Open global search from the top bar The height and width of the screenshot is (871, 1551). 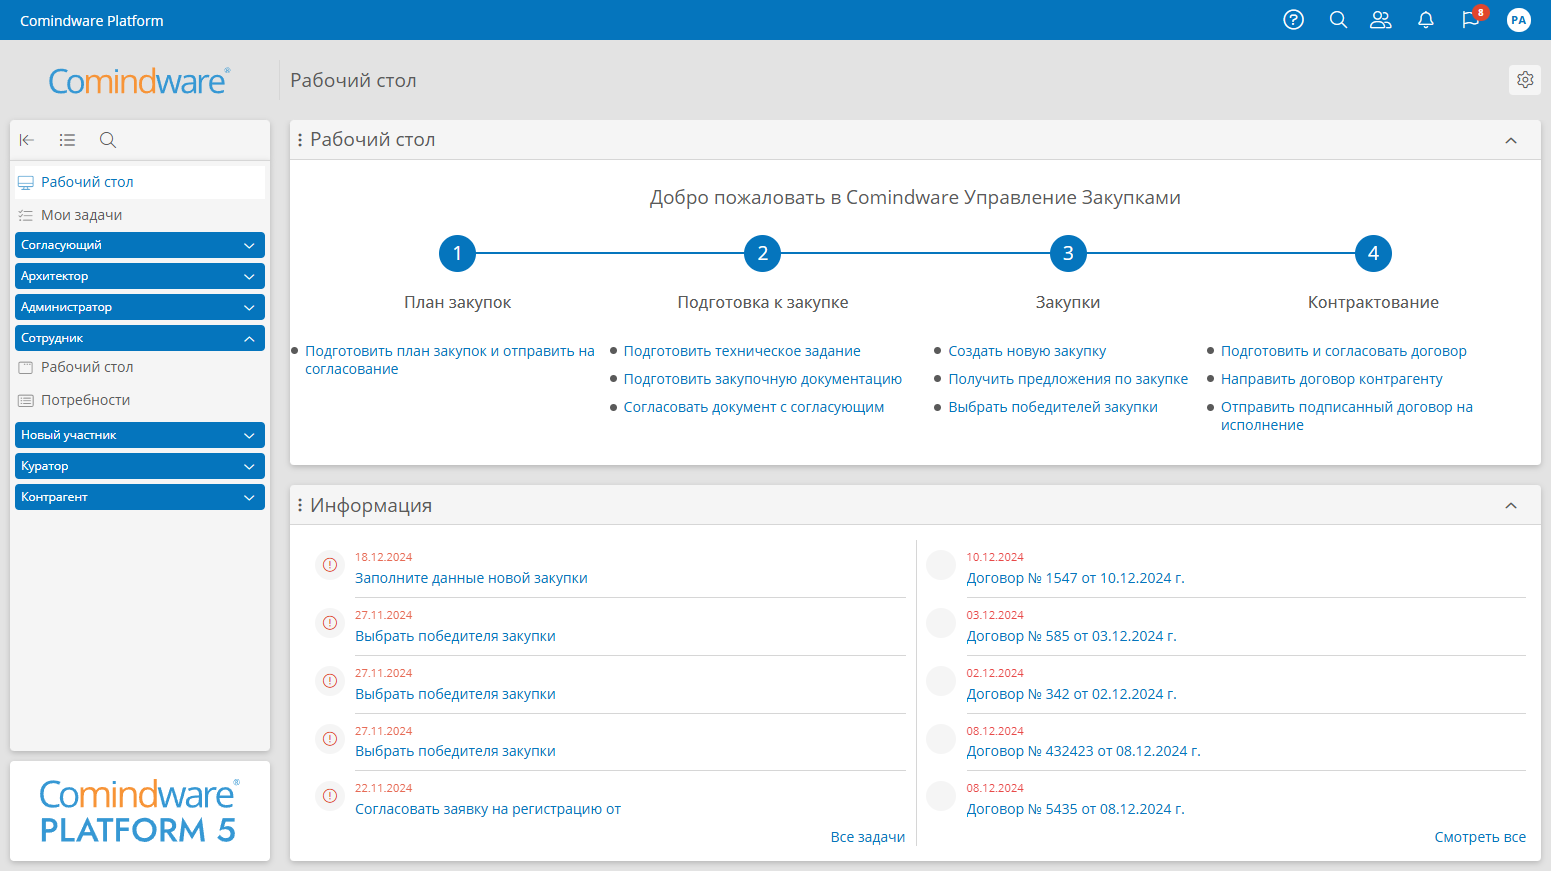click(x=1338, y=19)
